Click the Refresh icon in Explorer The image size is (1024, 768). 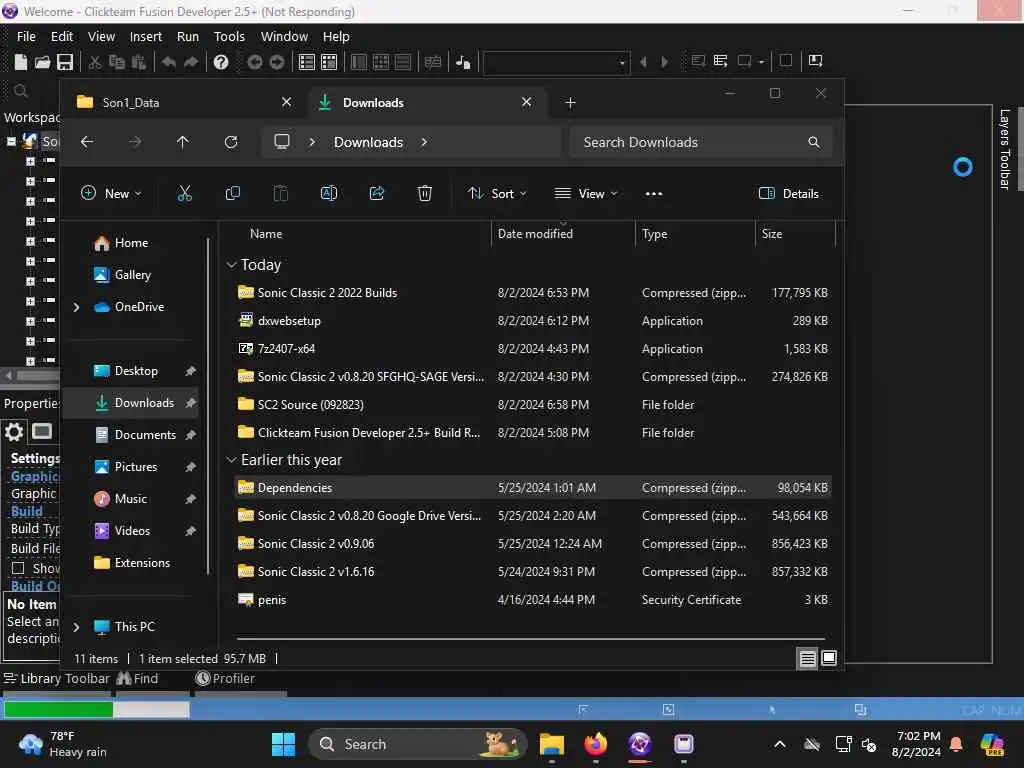(x=231, y=142)
